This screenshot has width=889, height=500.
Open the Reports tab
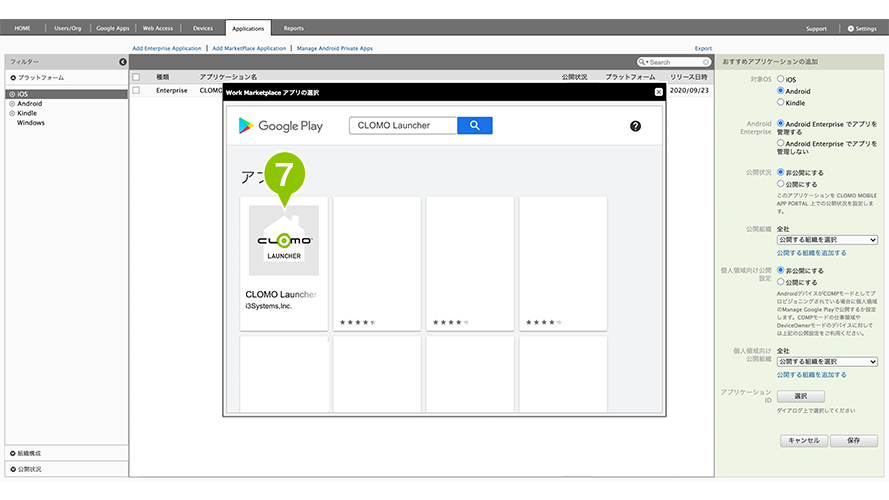[294, 28]
